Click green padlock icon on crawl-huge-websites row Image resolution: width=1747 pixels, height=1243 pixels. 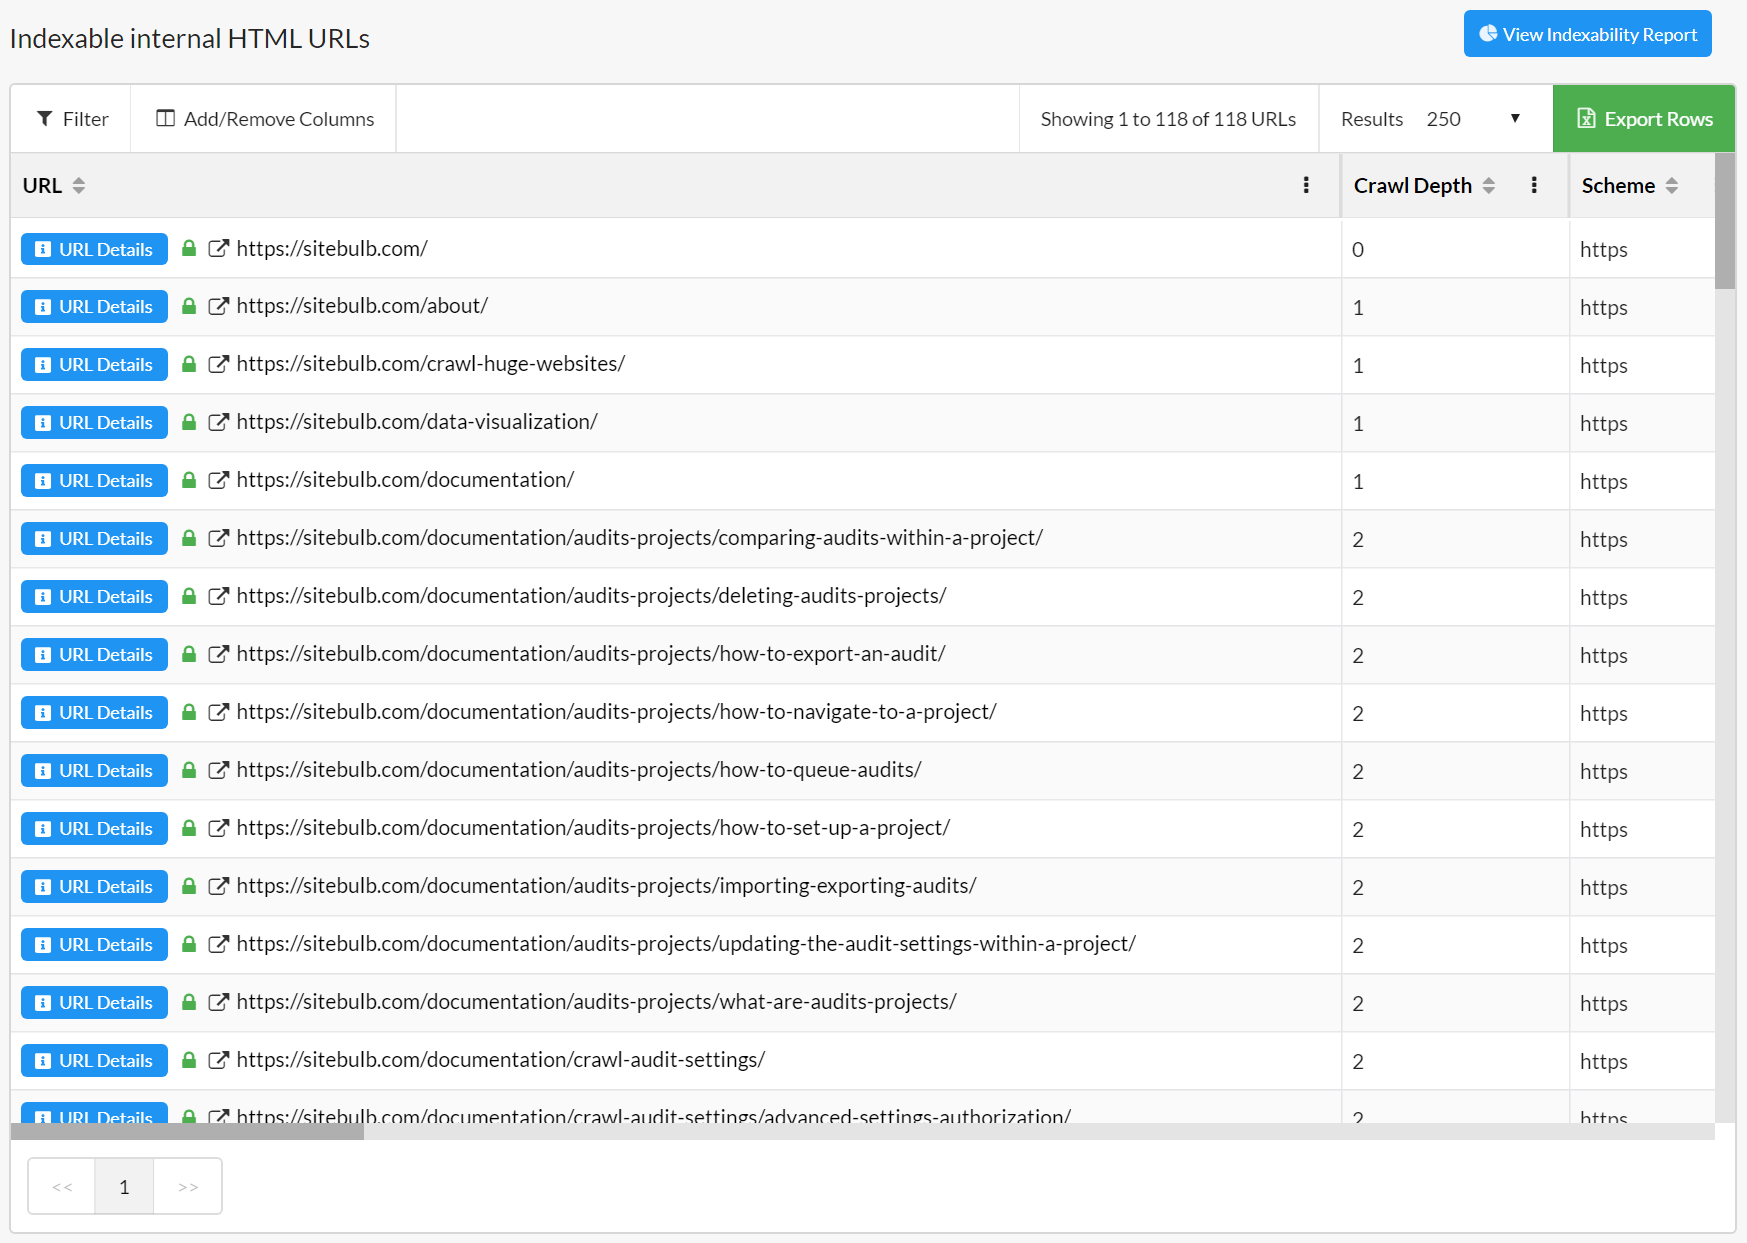(188, 364)
